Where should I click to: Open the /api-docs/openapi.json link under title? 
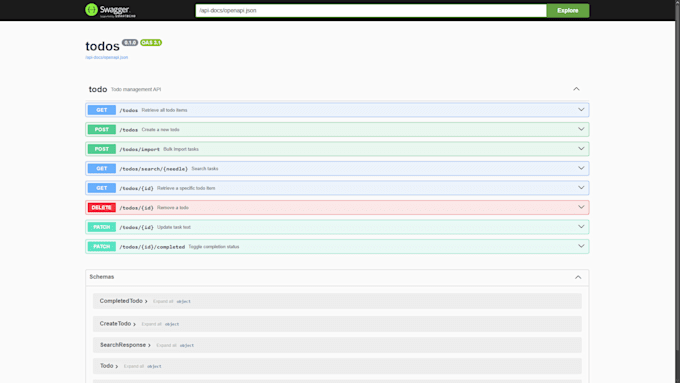107,57
